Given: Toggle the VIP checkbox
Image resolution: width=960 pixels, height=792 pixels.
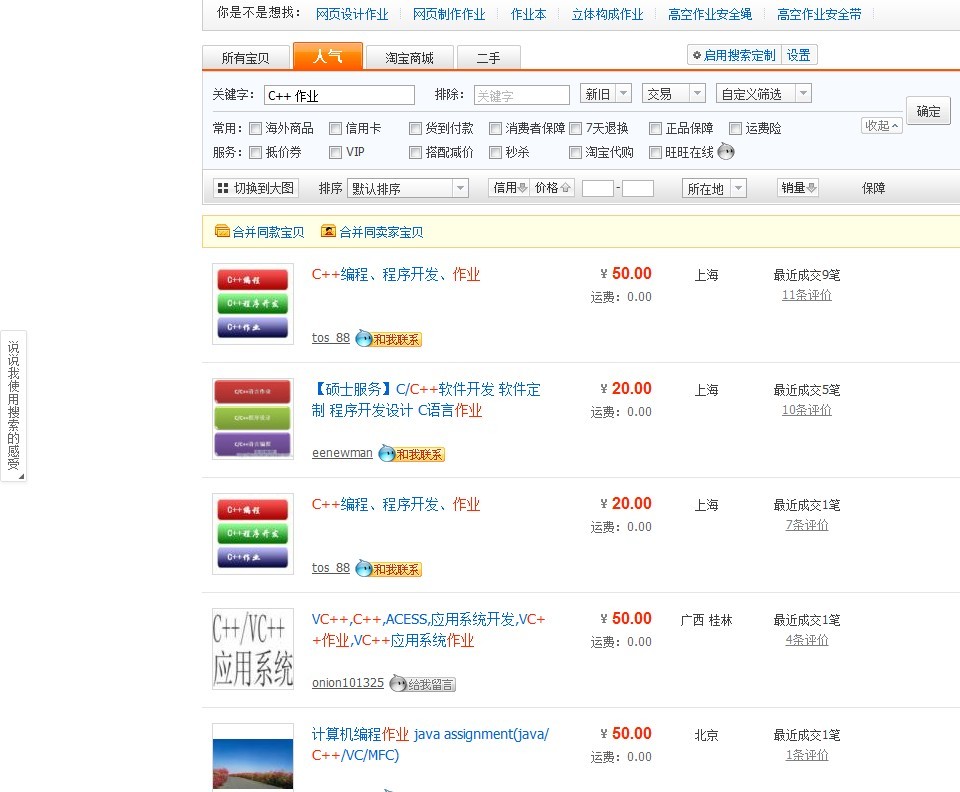Looking at the screenshot, I should click(336, 152).
